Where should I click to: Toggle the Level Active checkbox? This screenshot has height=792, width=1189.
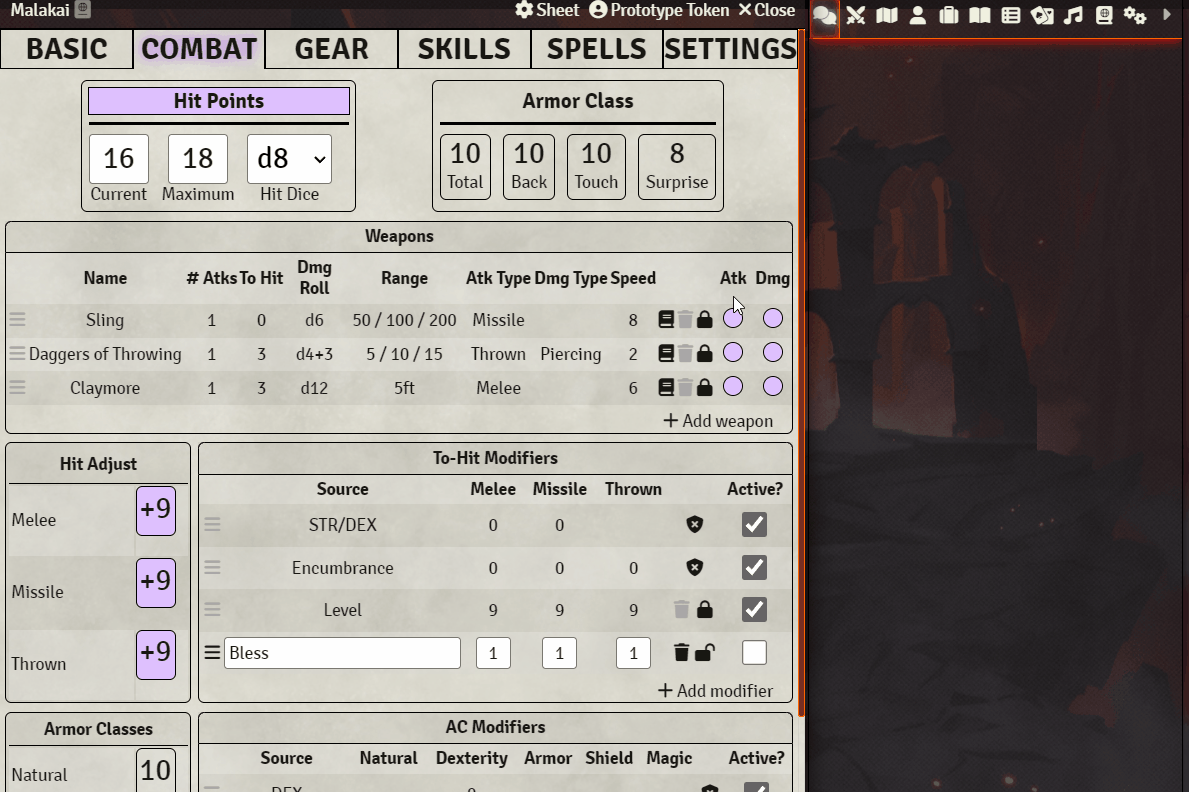pyautogui.click(x=754, y=609)
